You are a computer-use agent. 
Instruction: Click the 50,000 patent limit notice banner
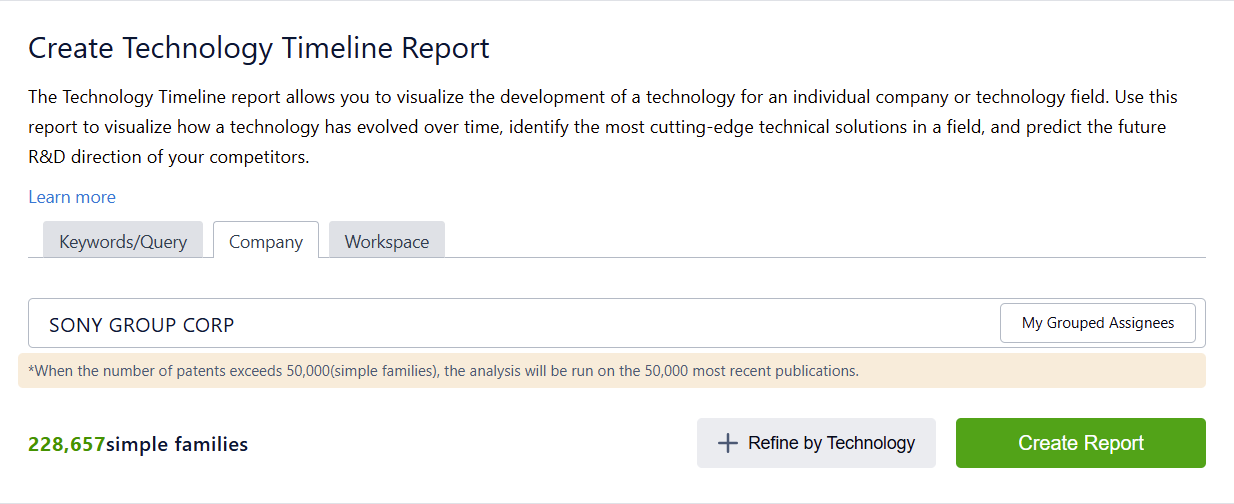click(611, 371)
